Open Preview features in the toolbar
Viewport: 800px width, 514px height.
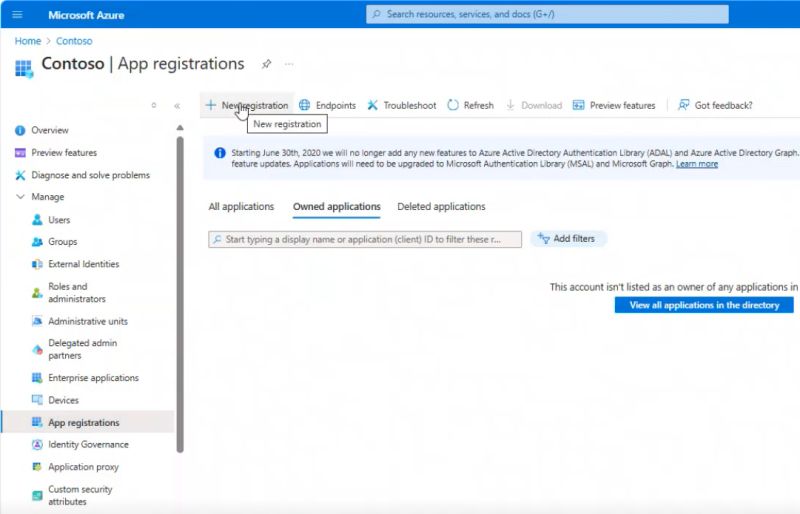614,105
